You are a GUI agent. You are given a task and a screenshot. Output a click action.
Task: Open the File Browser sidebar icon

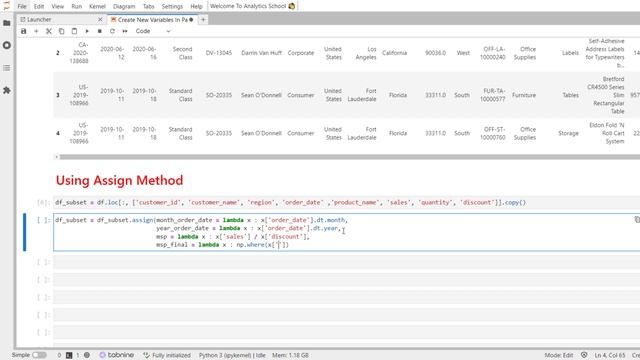7,23
